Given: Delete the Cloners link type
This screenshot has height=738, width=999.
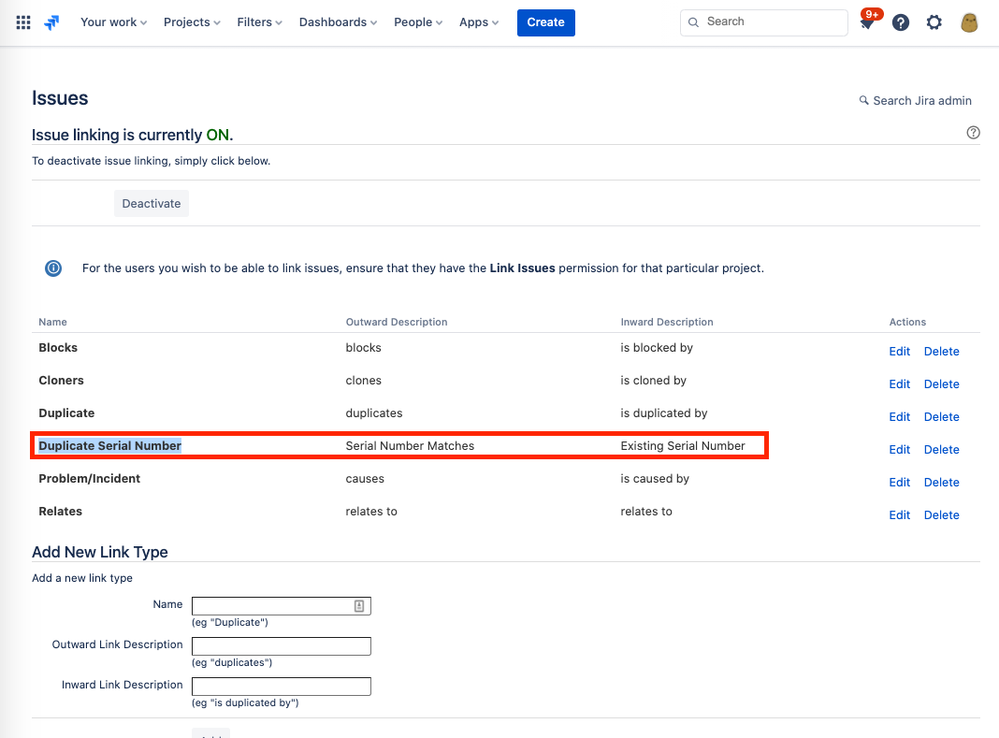Looking at the screenshot, I should click(x=941, y=384).
